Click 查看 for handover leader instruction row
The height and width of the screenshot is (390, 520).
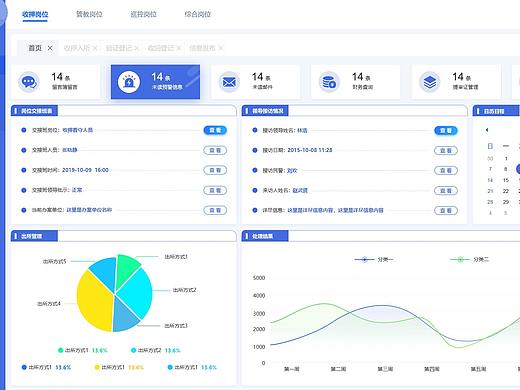coord(215,190)
